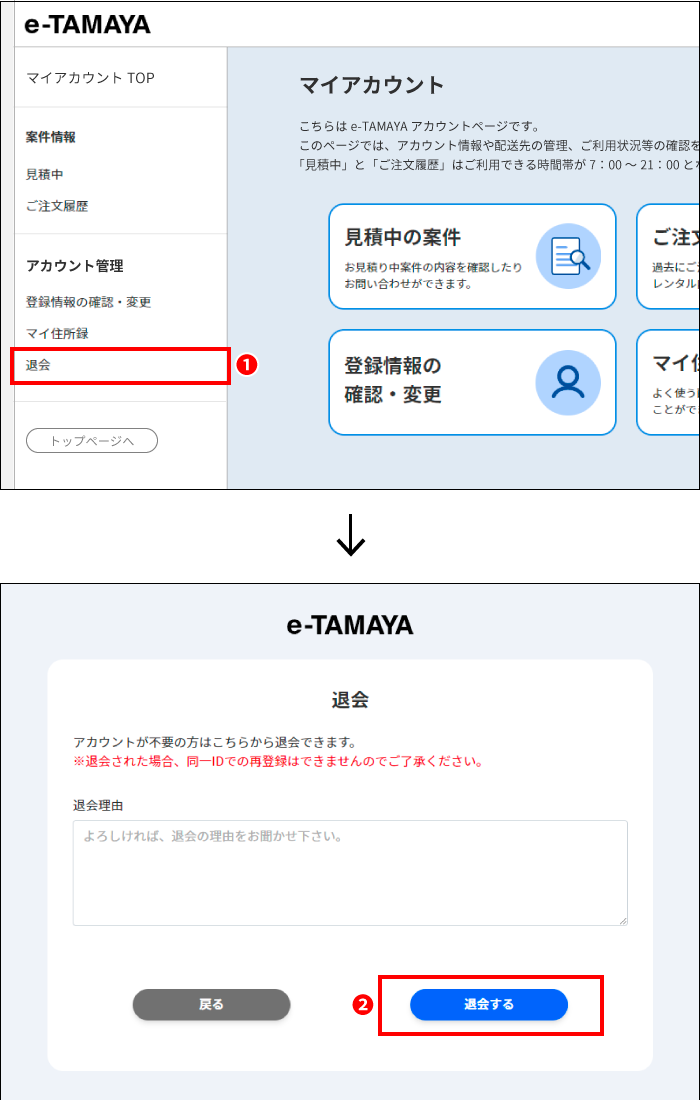Screen dimensions: 700x1100
Task: Open the 登録情報の確認・変更 card title
Action: click(393, 380)
